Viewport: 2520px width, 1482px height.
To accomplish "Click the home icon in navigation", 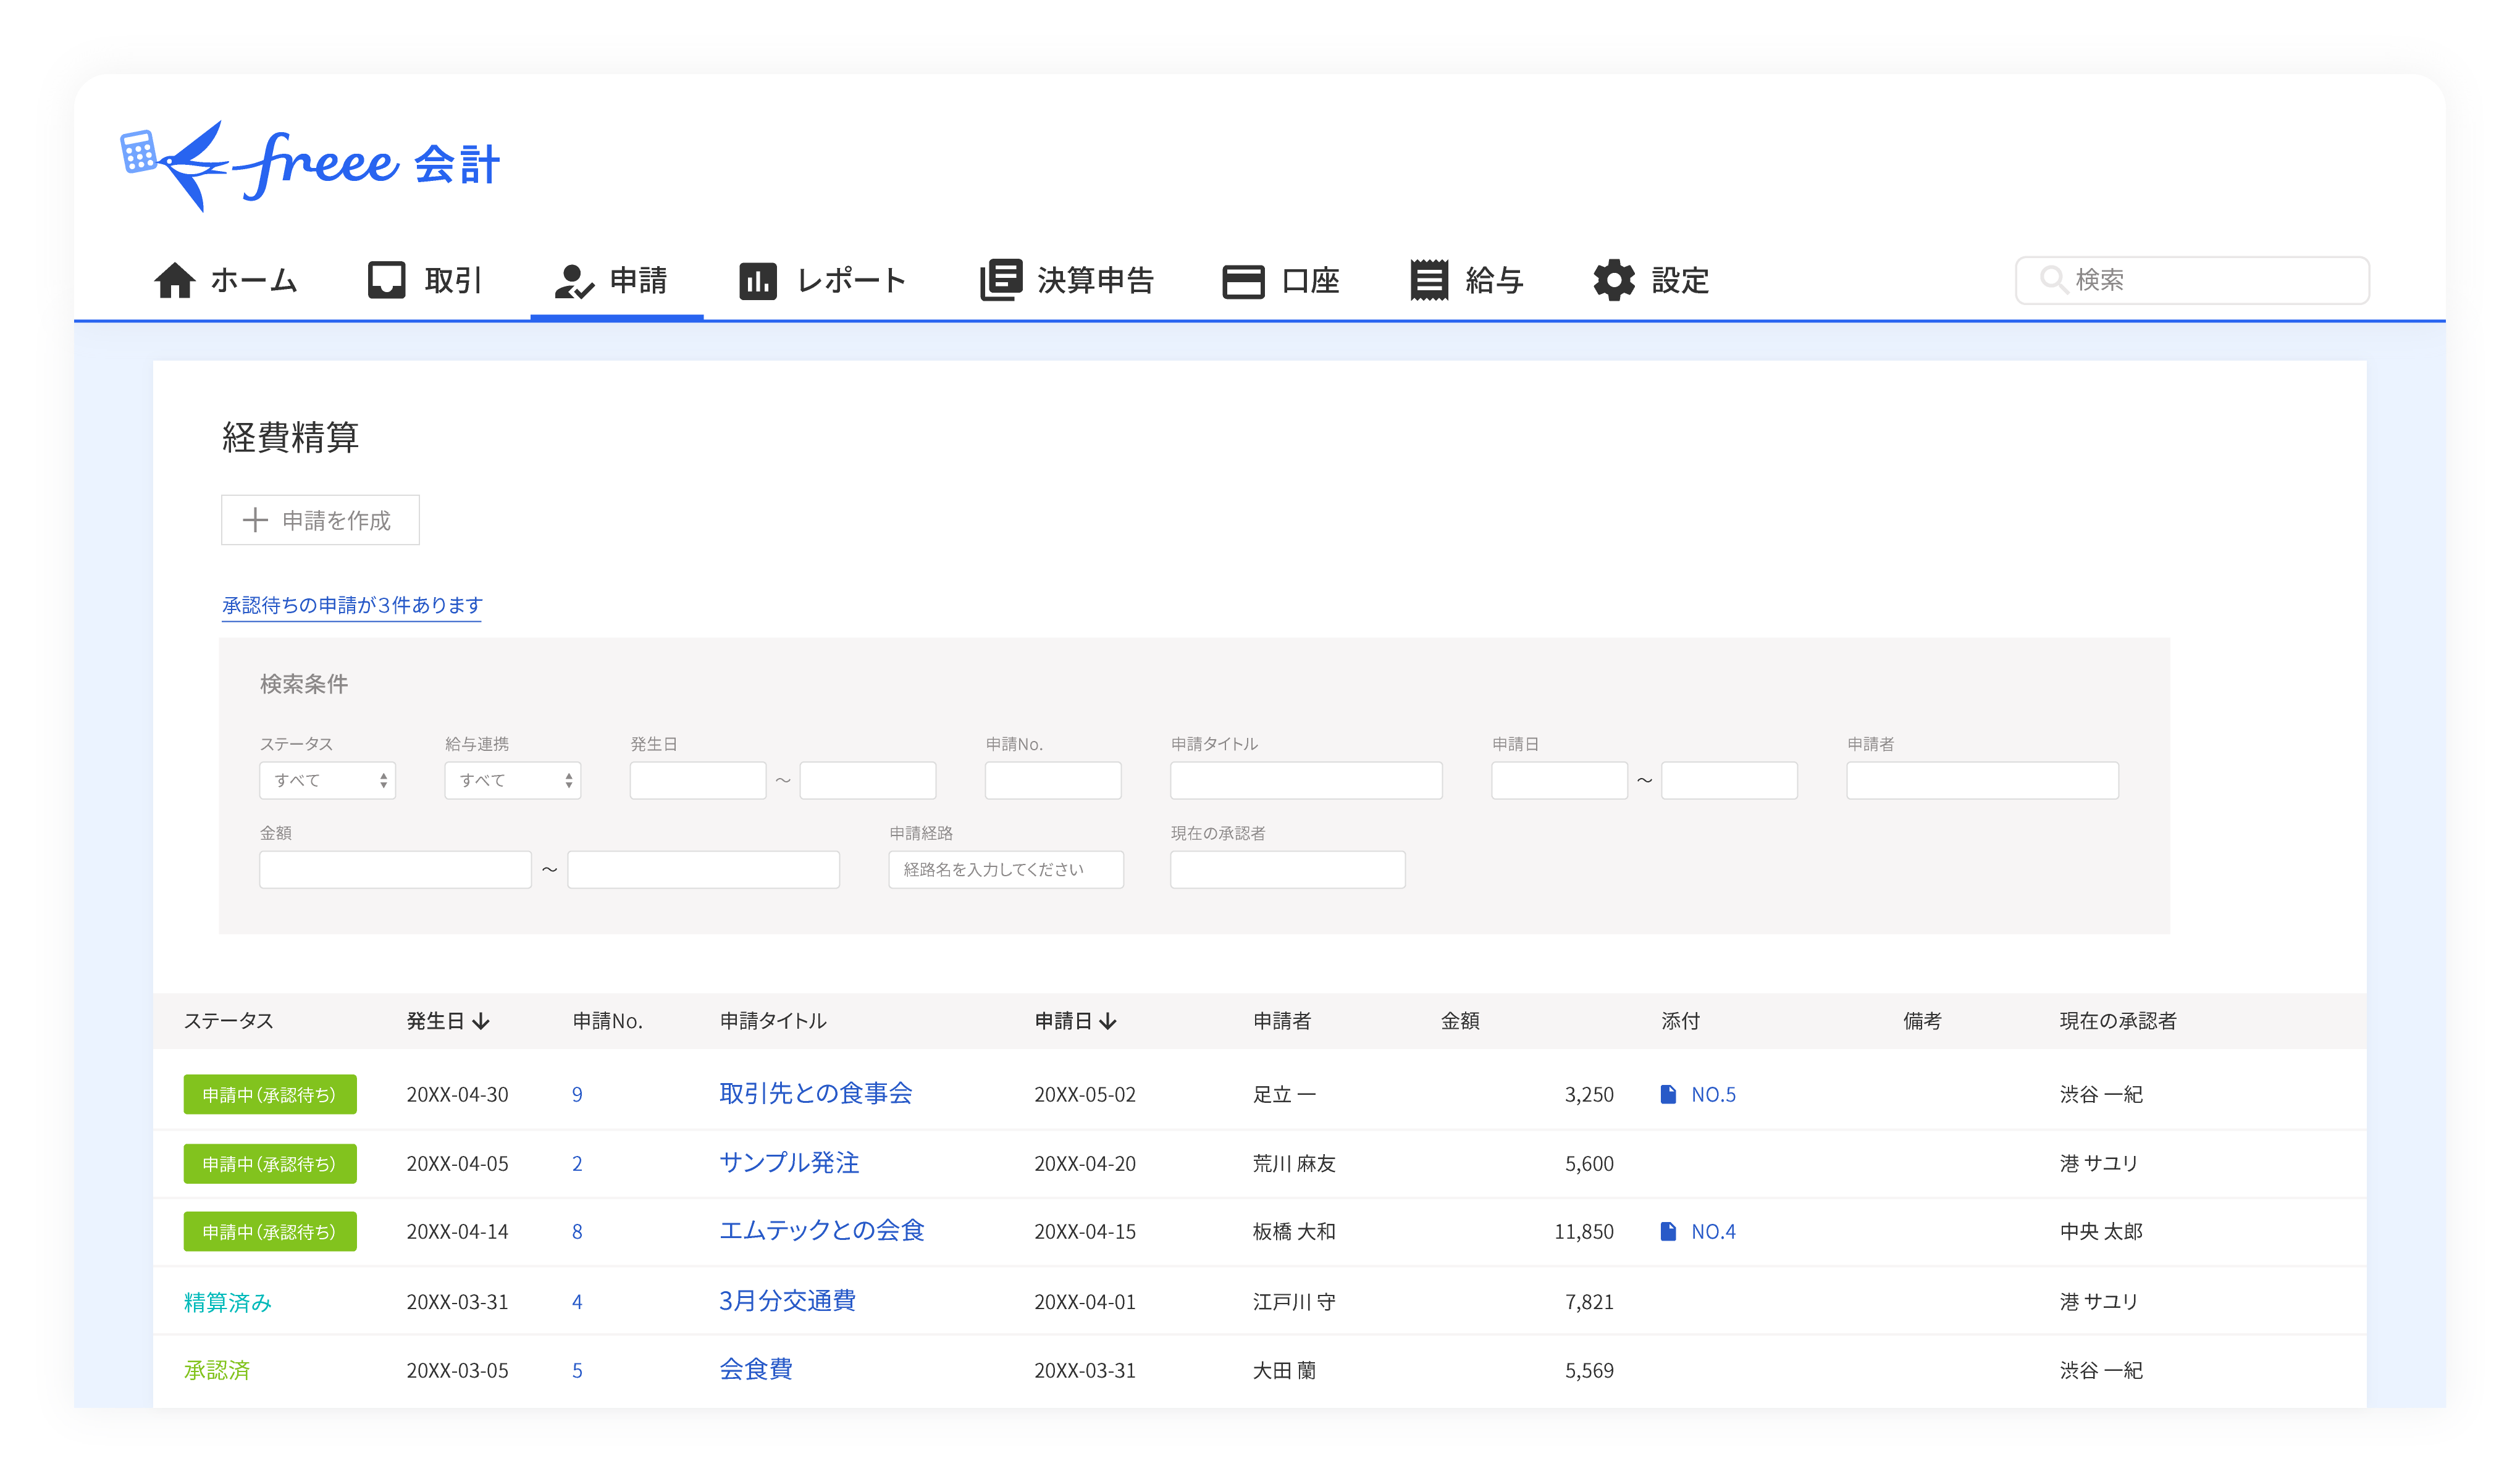I will tap(174, 280).
